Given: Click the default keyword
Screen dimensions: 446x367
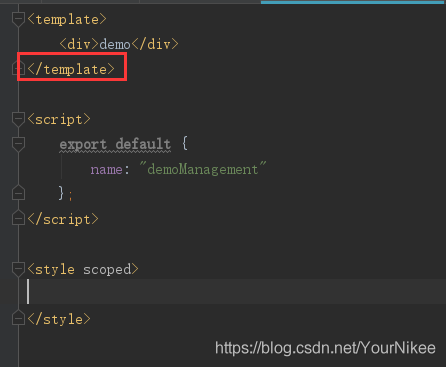Looking at the screenshot, I should click(x=143, y=144).
